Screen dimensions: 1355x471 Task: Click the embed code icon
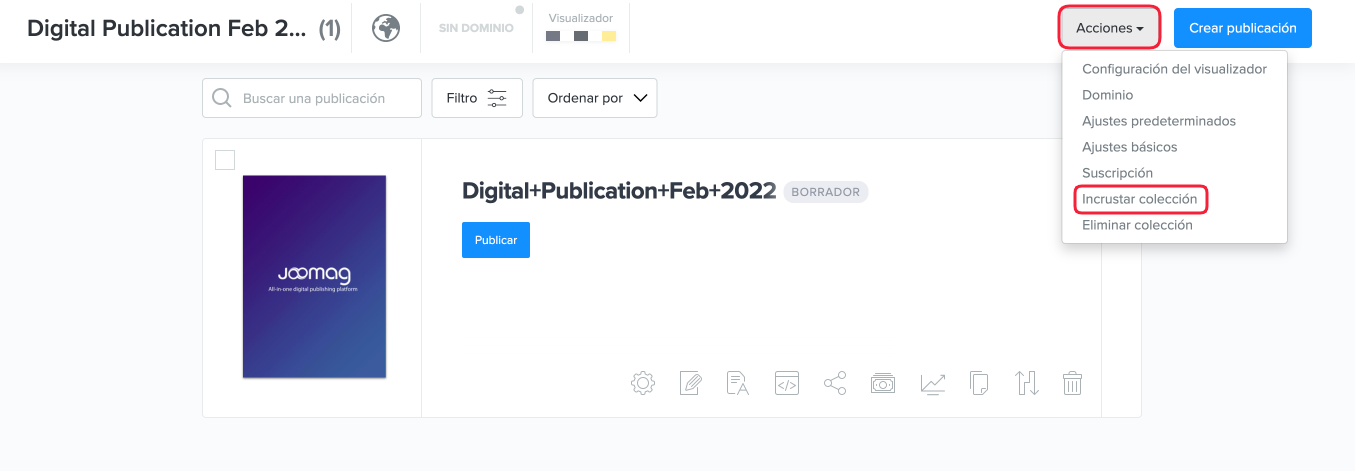pos(787,383)
